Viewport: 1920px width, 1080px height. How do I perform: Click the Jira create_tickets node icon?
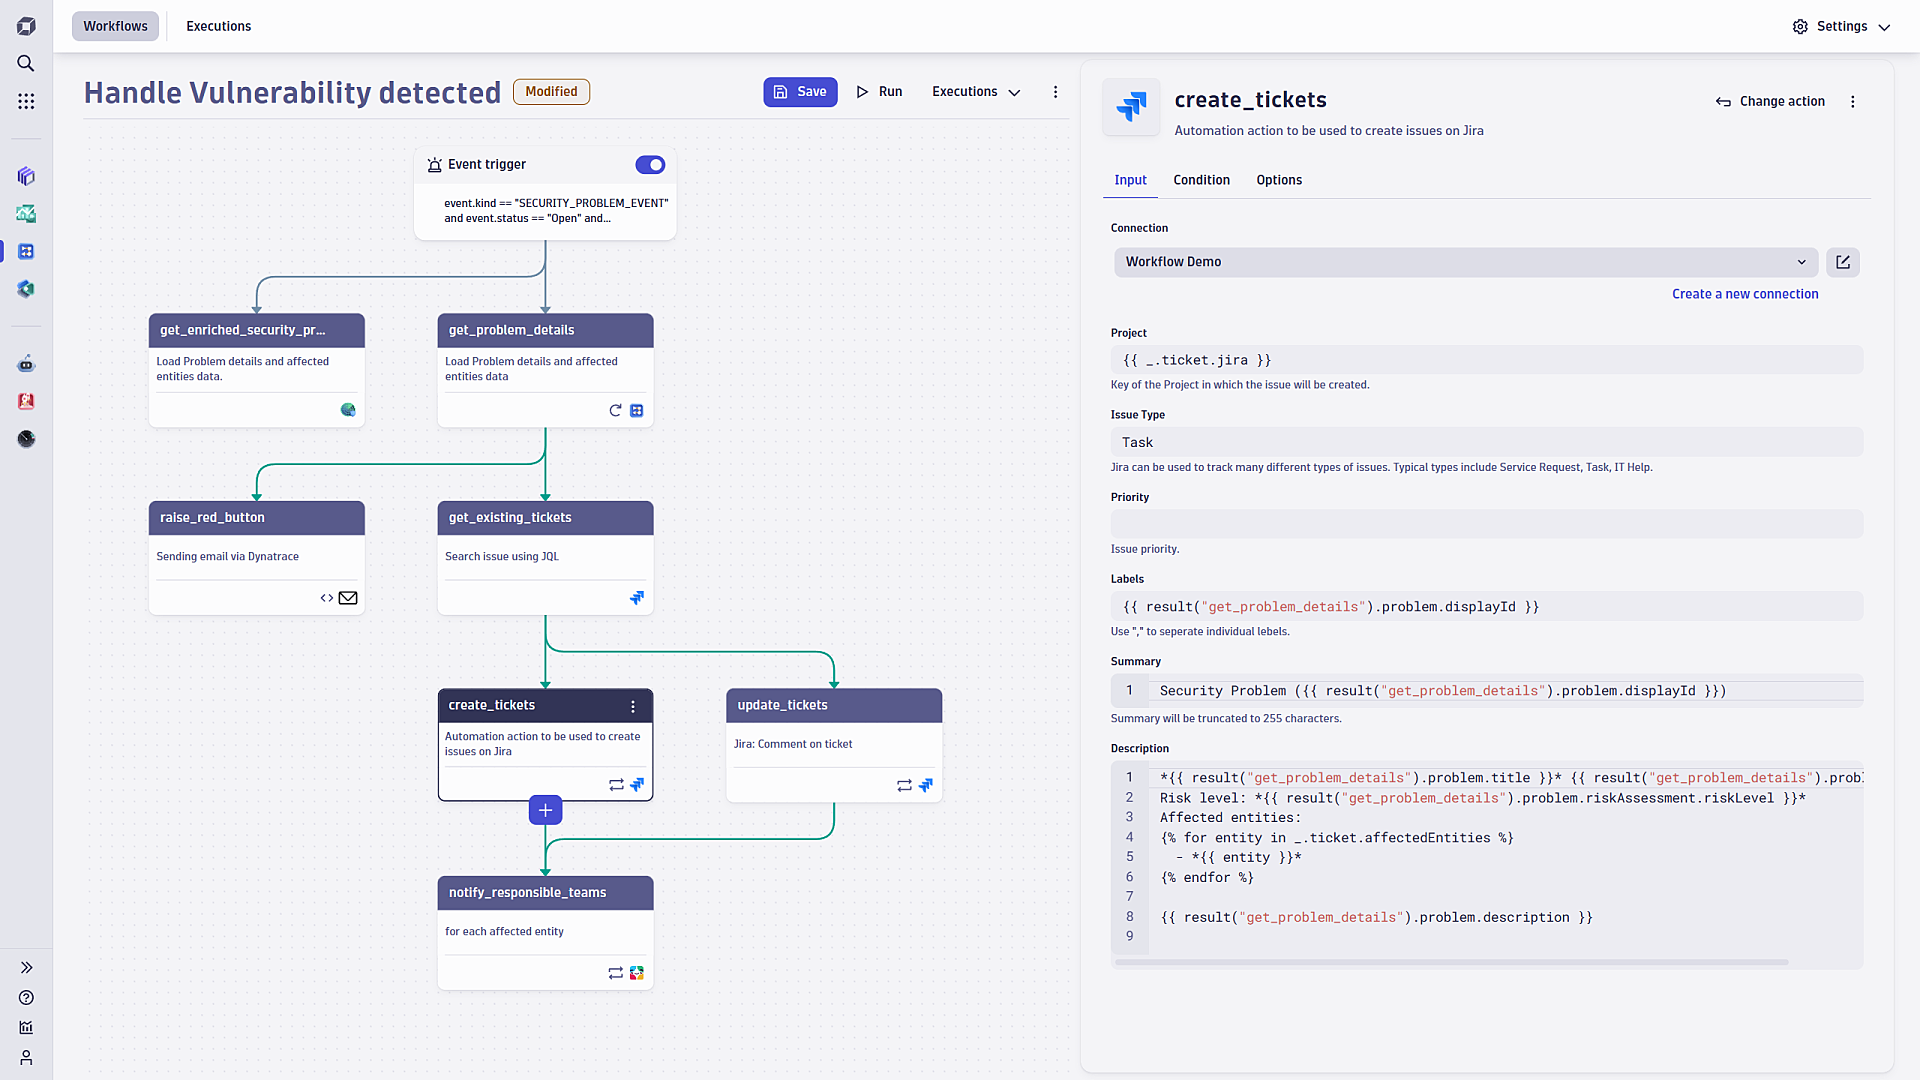click(637, 785)
